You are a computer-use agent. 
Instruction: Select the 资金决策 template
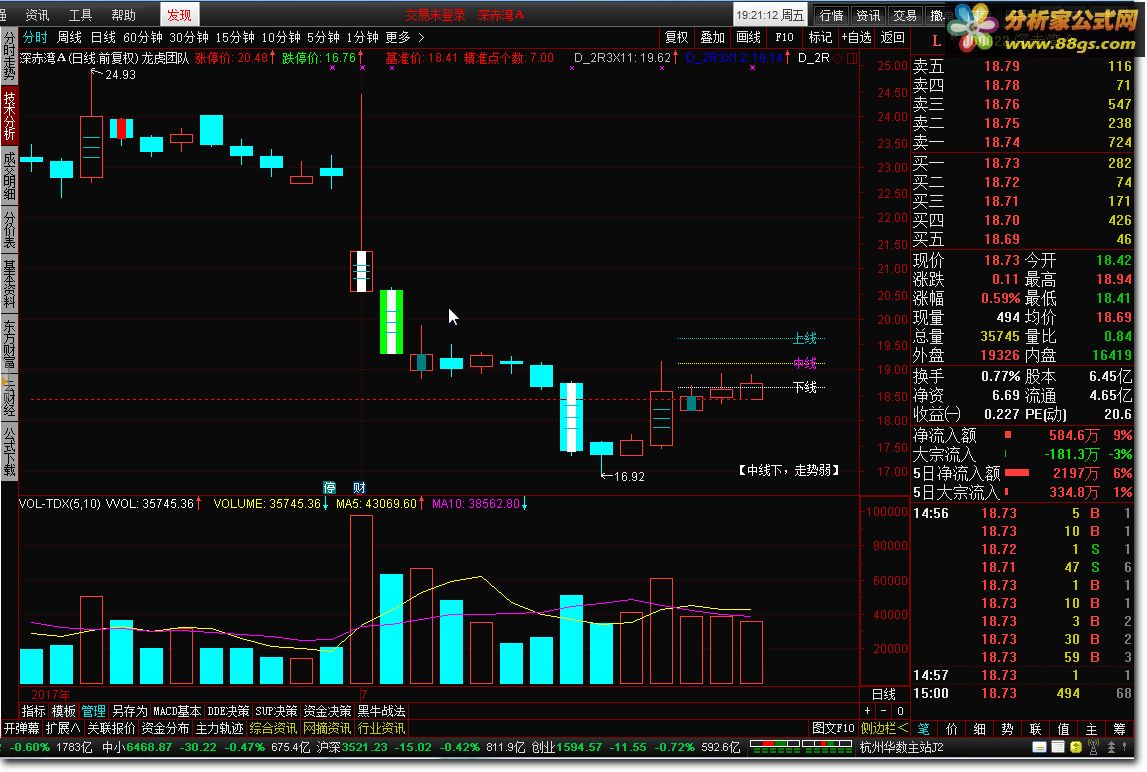tap(327, 711)
